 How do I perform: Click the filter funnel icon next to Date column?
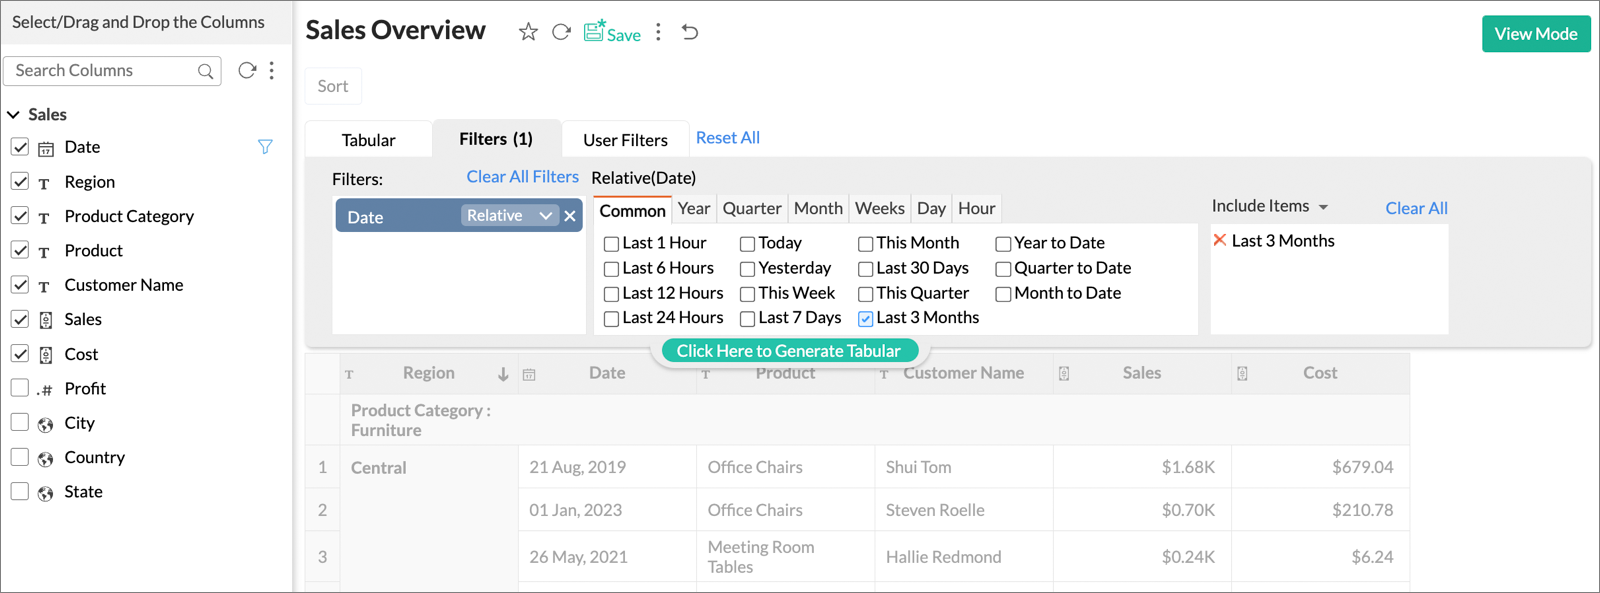pyautogui.click(x=265, y=147)
